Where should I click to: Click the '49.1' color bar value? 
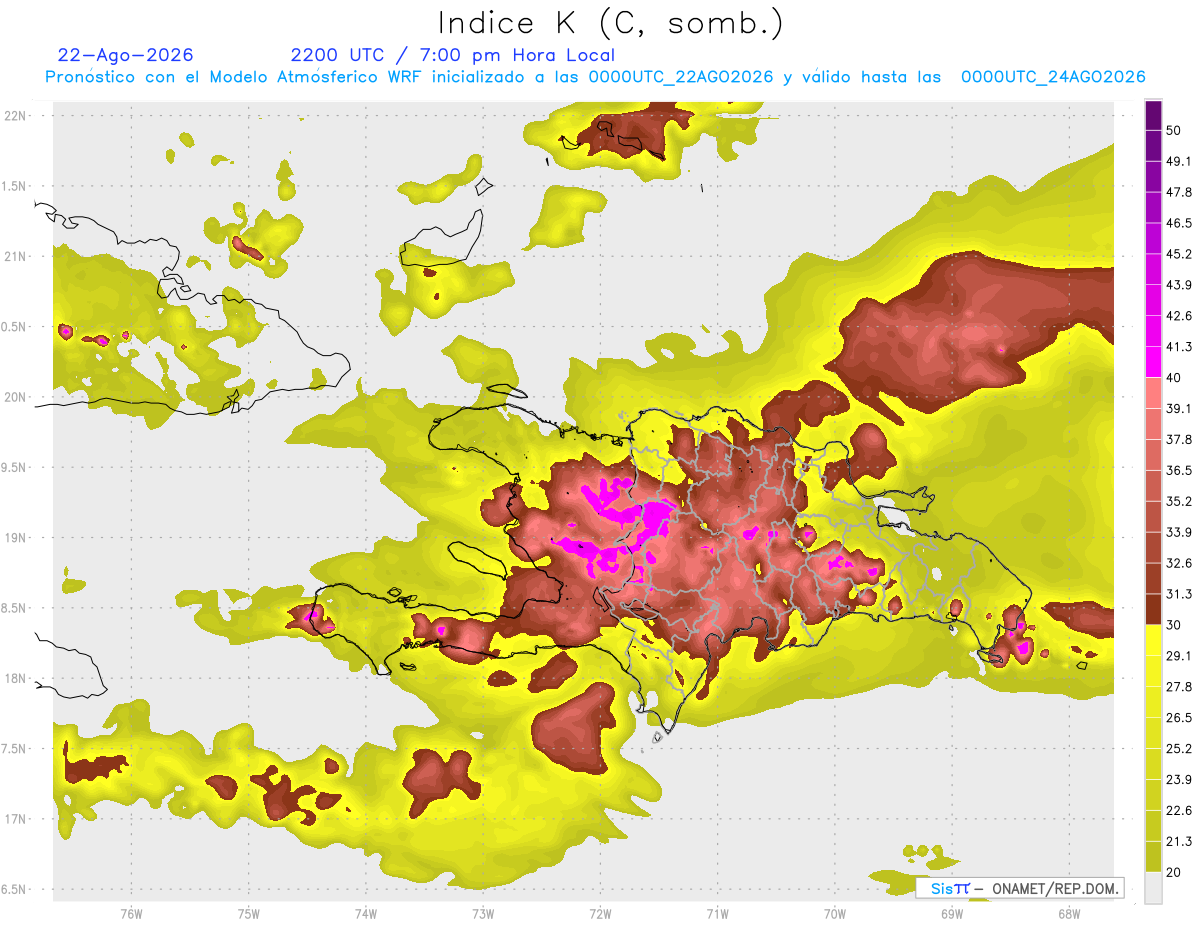(x=1179, y=161)
